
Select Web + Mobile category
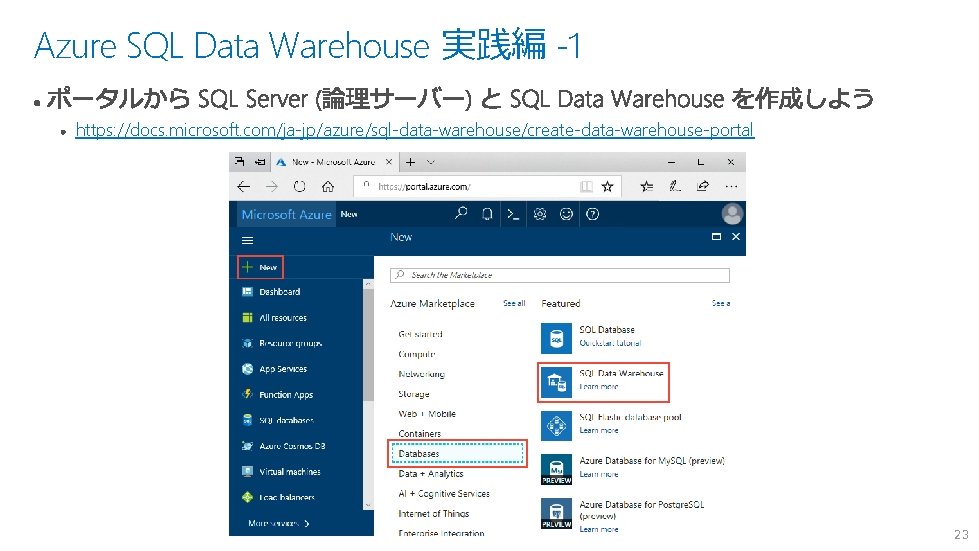tap(427, 414)
